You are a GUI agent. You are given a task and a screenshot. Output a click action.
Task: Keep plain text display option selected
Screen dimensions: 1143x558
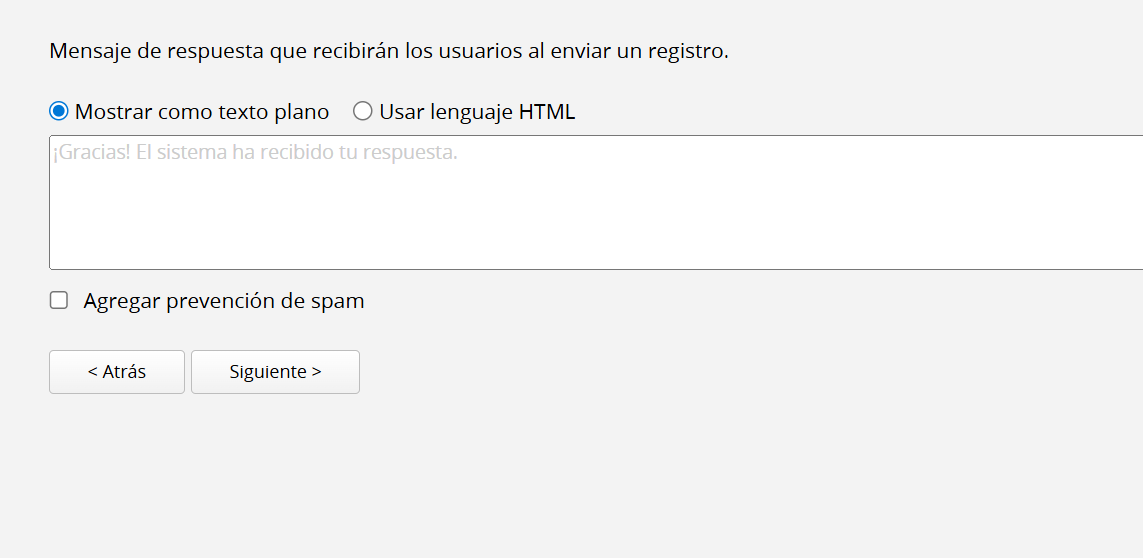click(59, 112)
